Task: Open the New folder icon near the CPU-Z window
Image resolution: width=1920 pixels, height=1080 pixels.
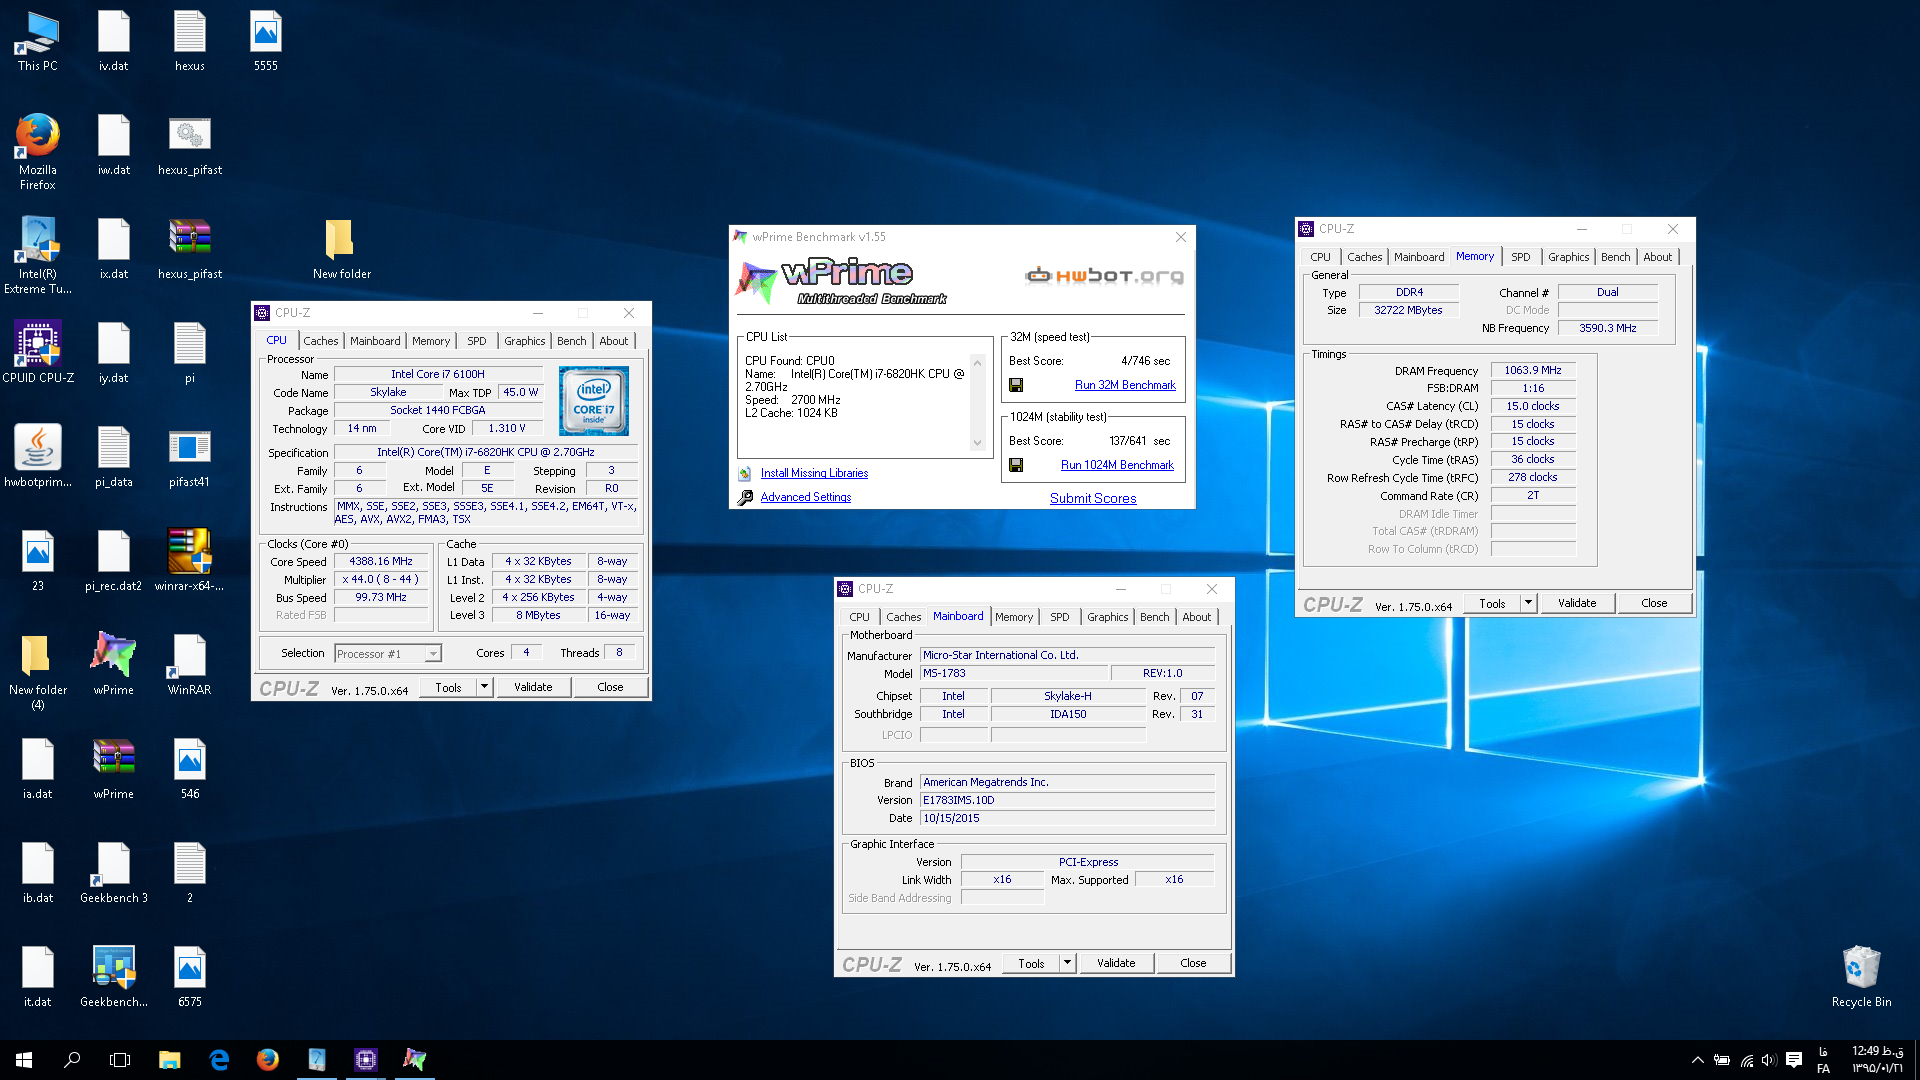Action: 341,248
